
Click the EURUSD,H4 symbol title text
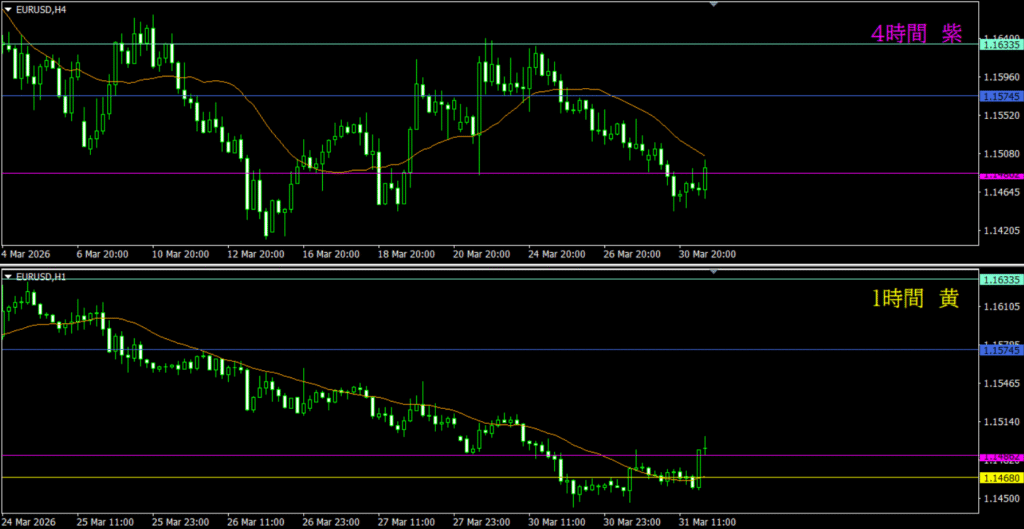(41, 9)
